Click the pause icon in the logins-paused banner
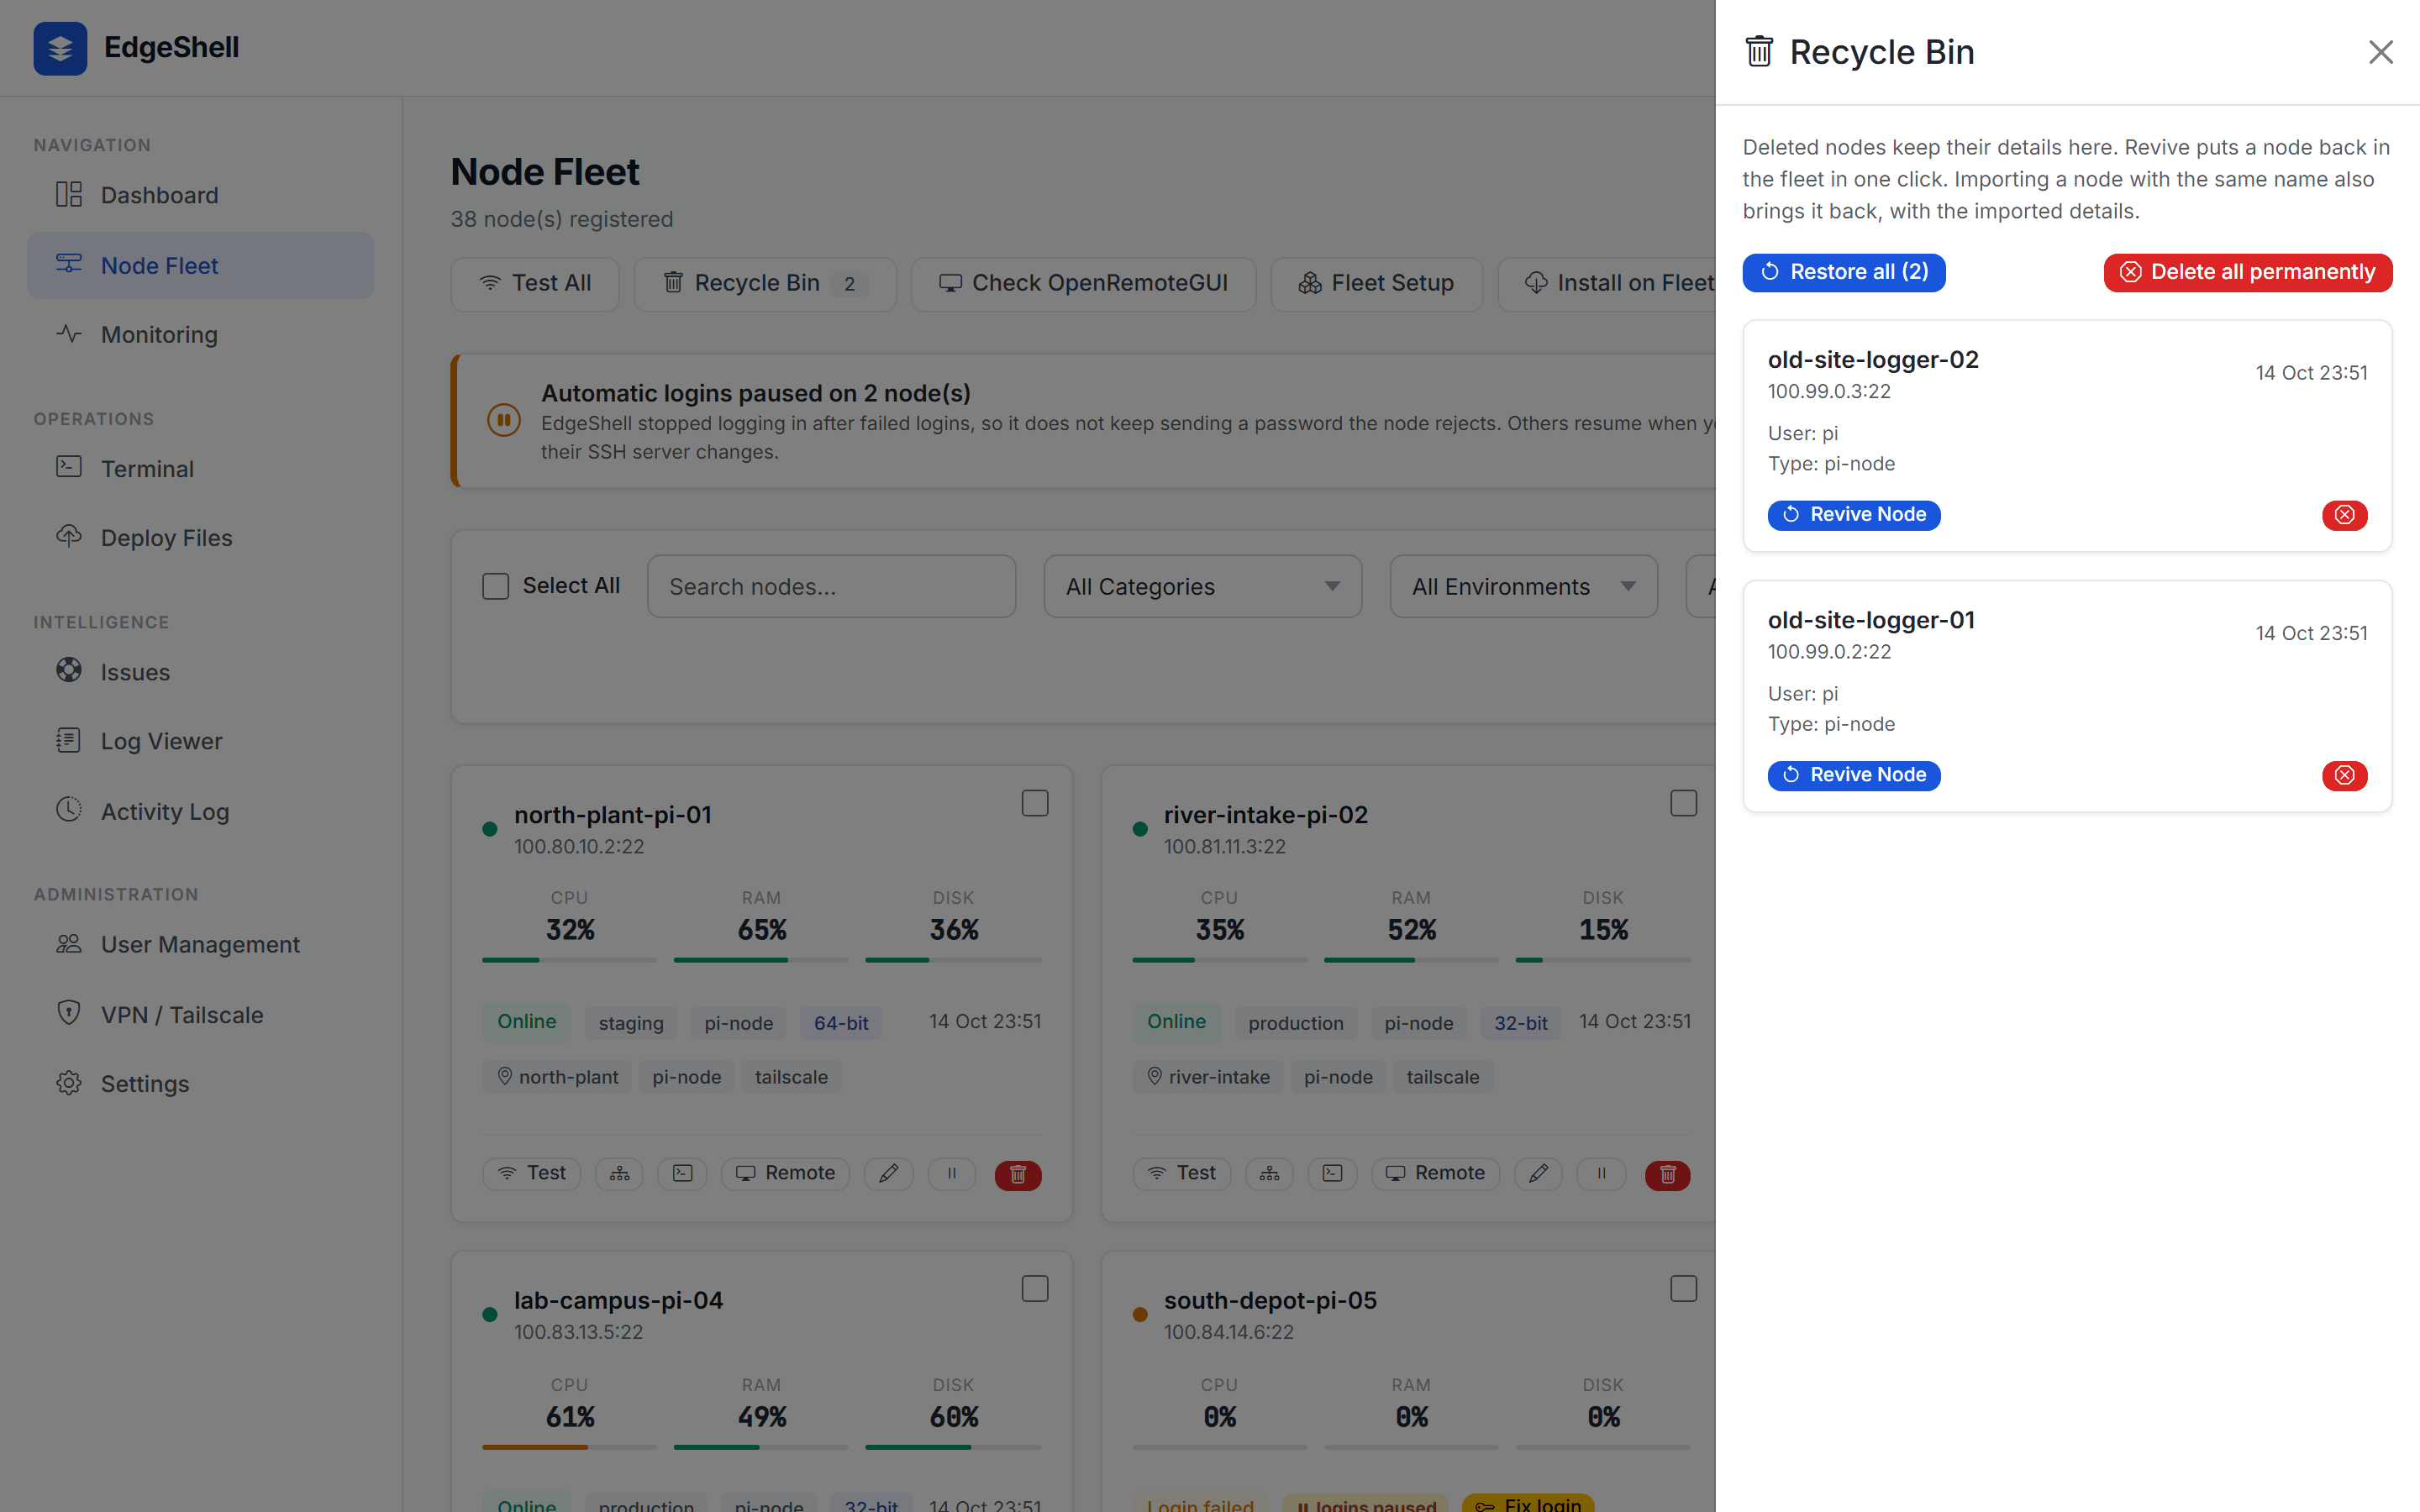Screen dimensions: 2420x1512 (504, 420)
